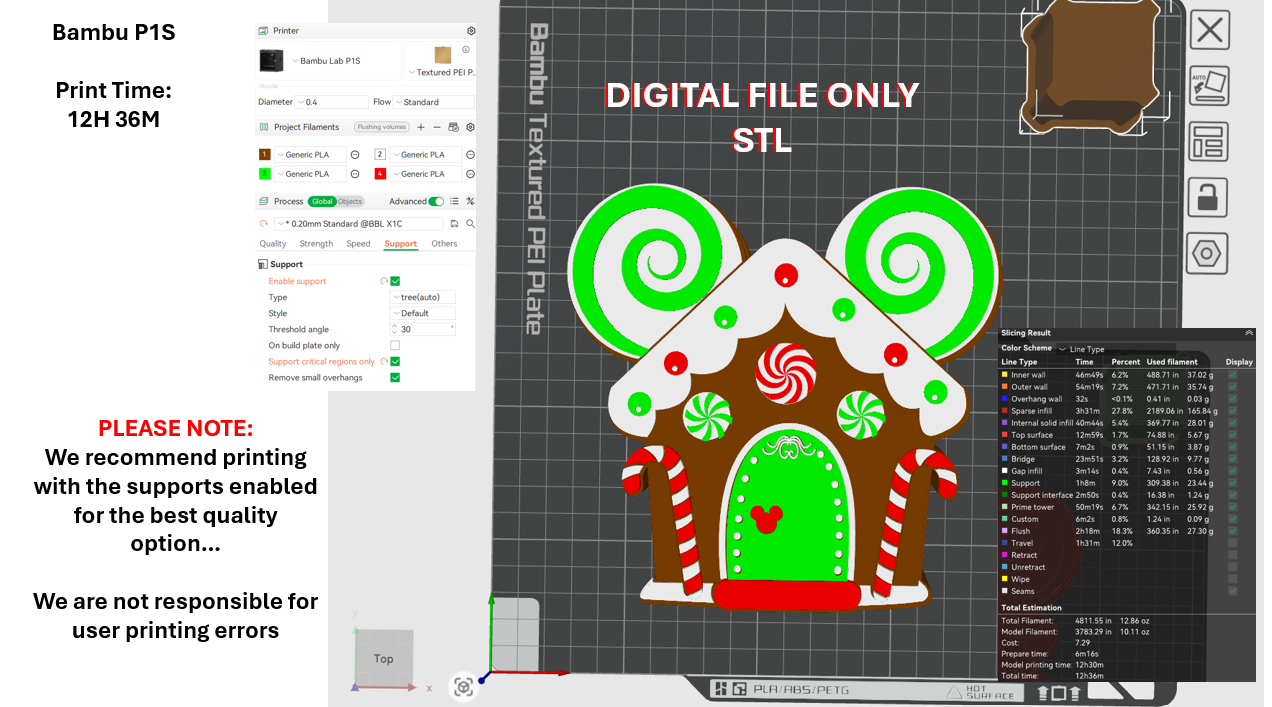Viewport: 1272px width, 707px height.
Task: Save the modified process preset icon
Action: [x=455, y=222]
